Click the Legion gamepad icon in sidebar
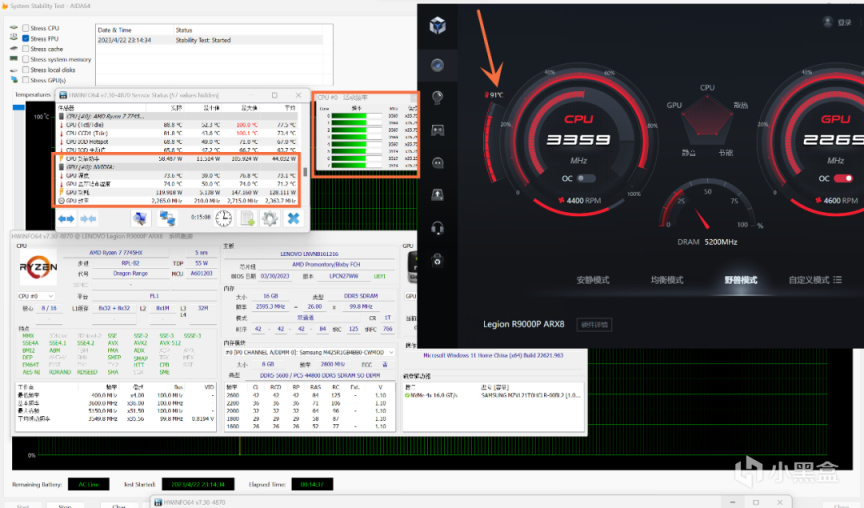 tap(437, 130)
